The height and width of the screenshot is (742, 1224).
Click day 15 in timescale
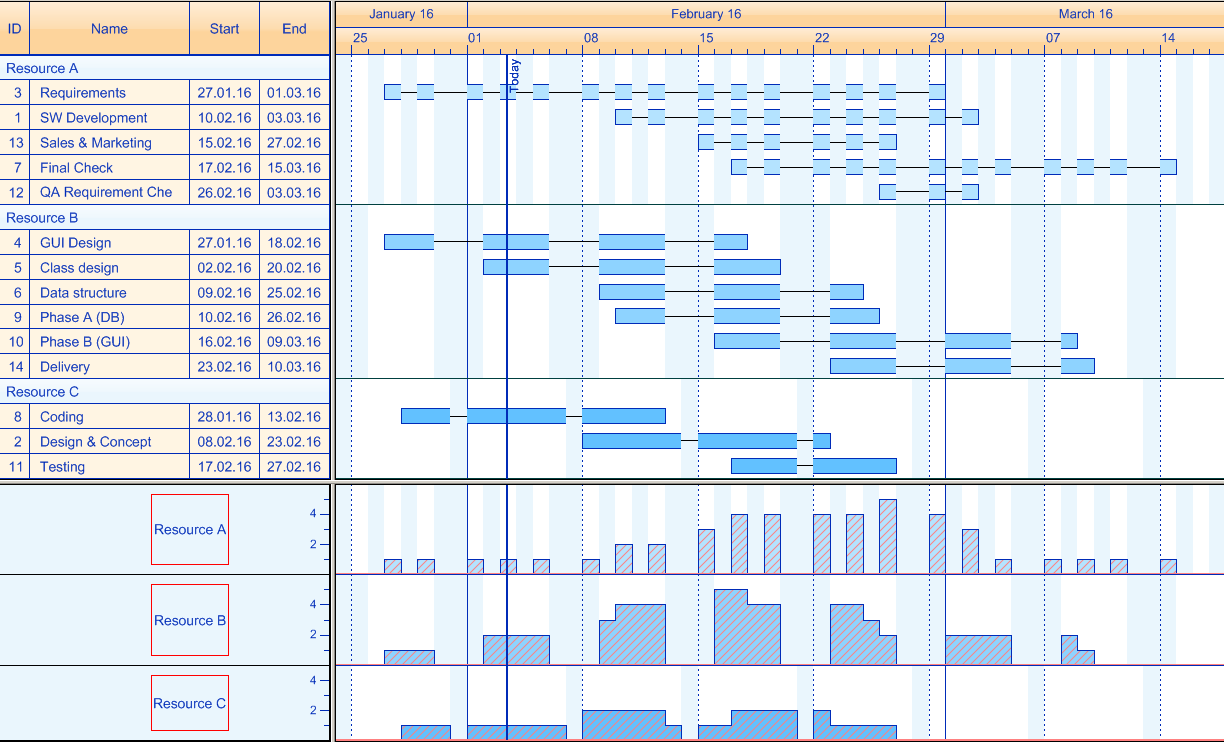coord(707,38)
